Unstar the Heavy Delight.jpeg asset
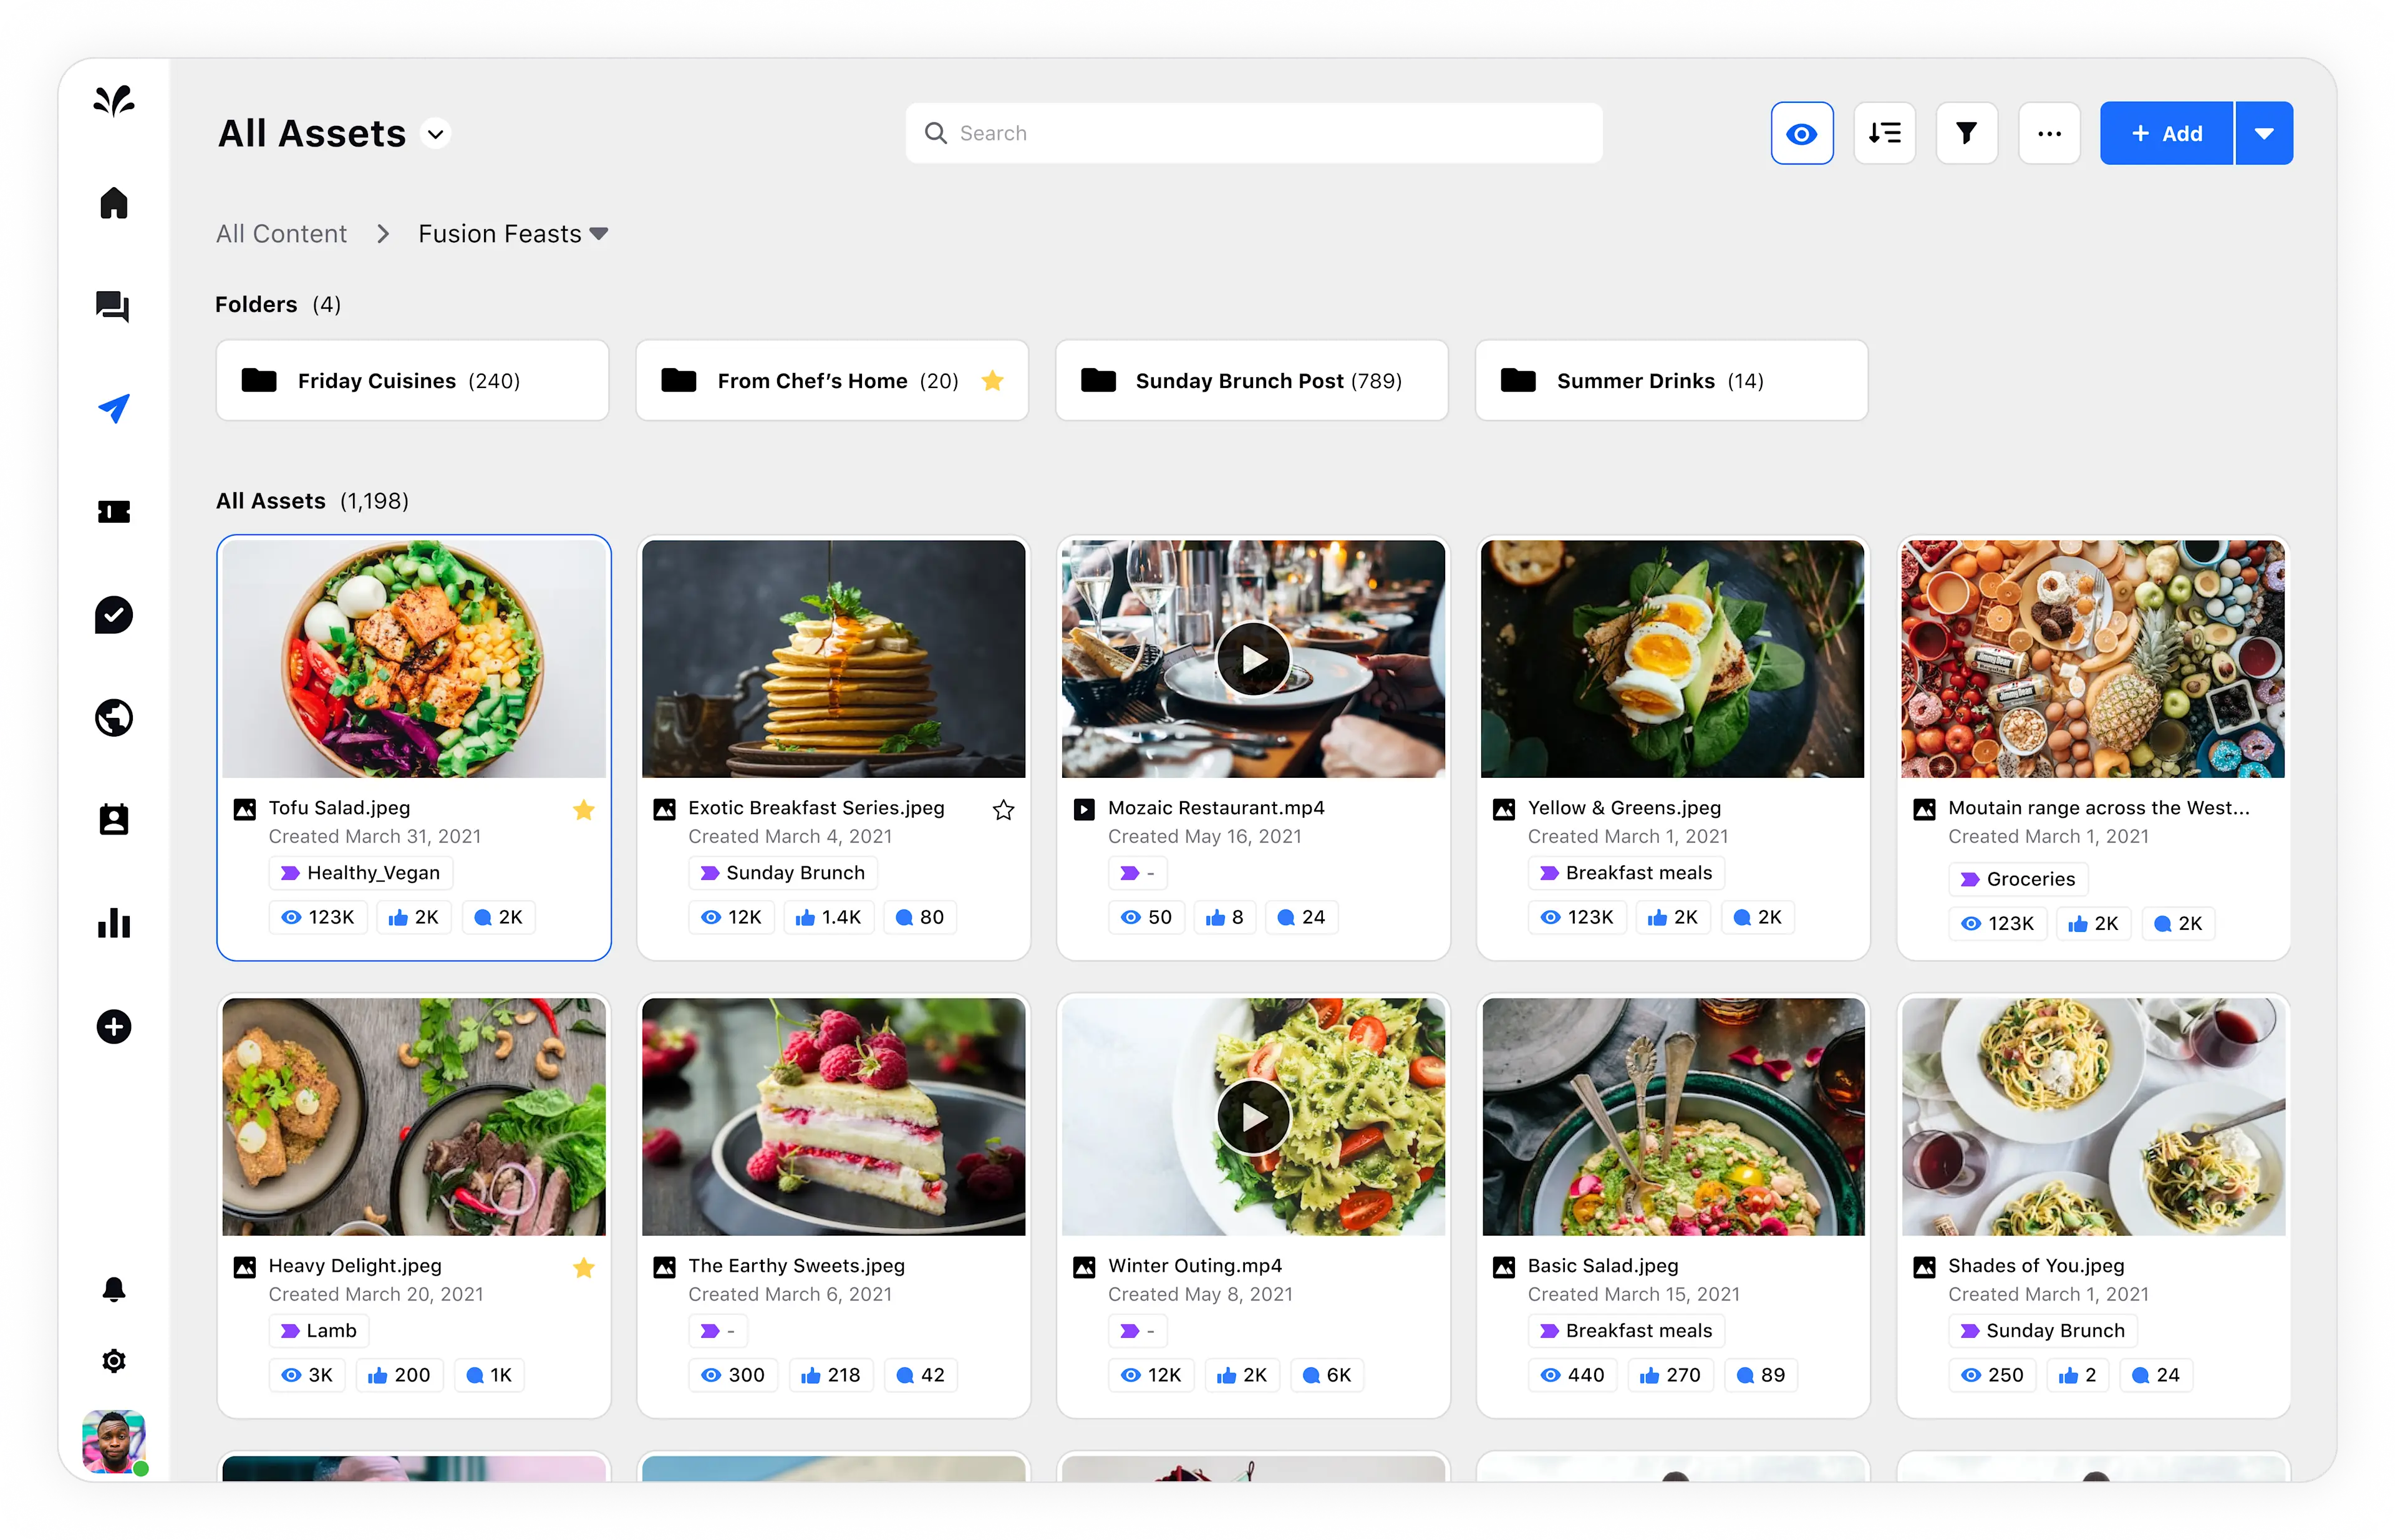The height and width of the screenshot is (1540, 2395). [584, 1267]
